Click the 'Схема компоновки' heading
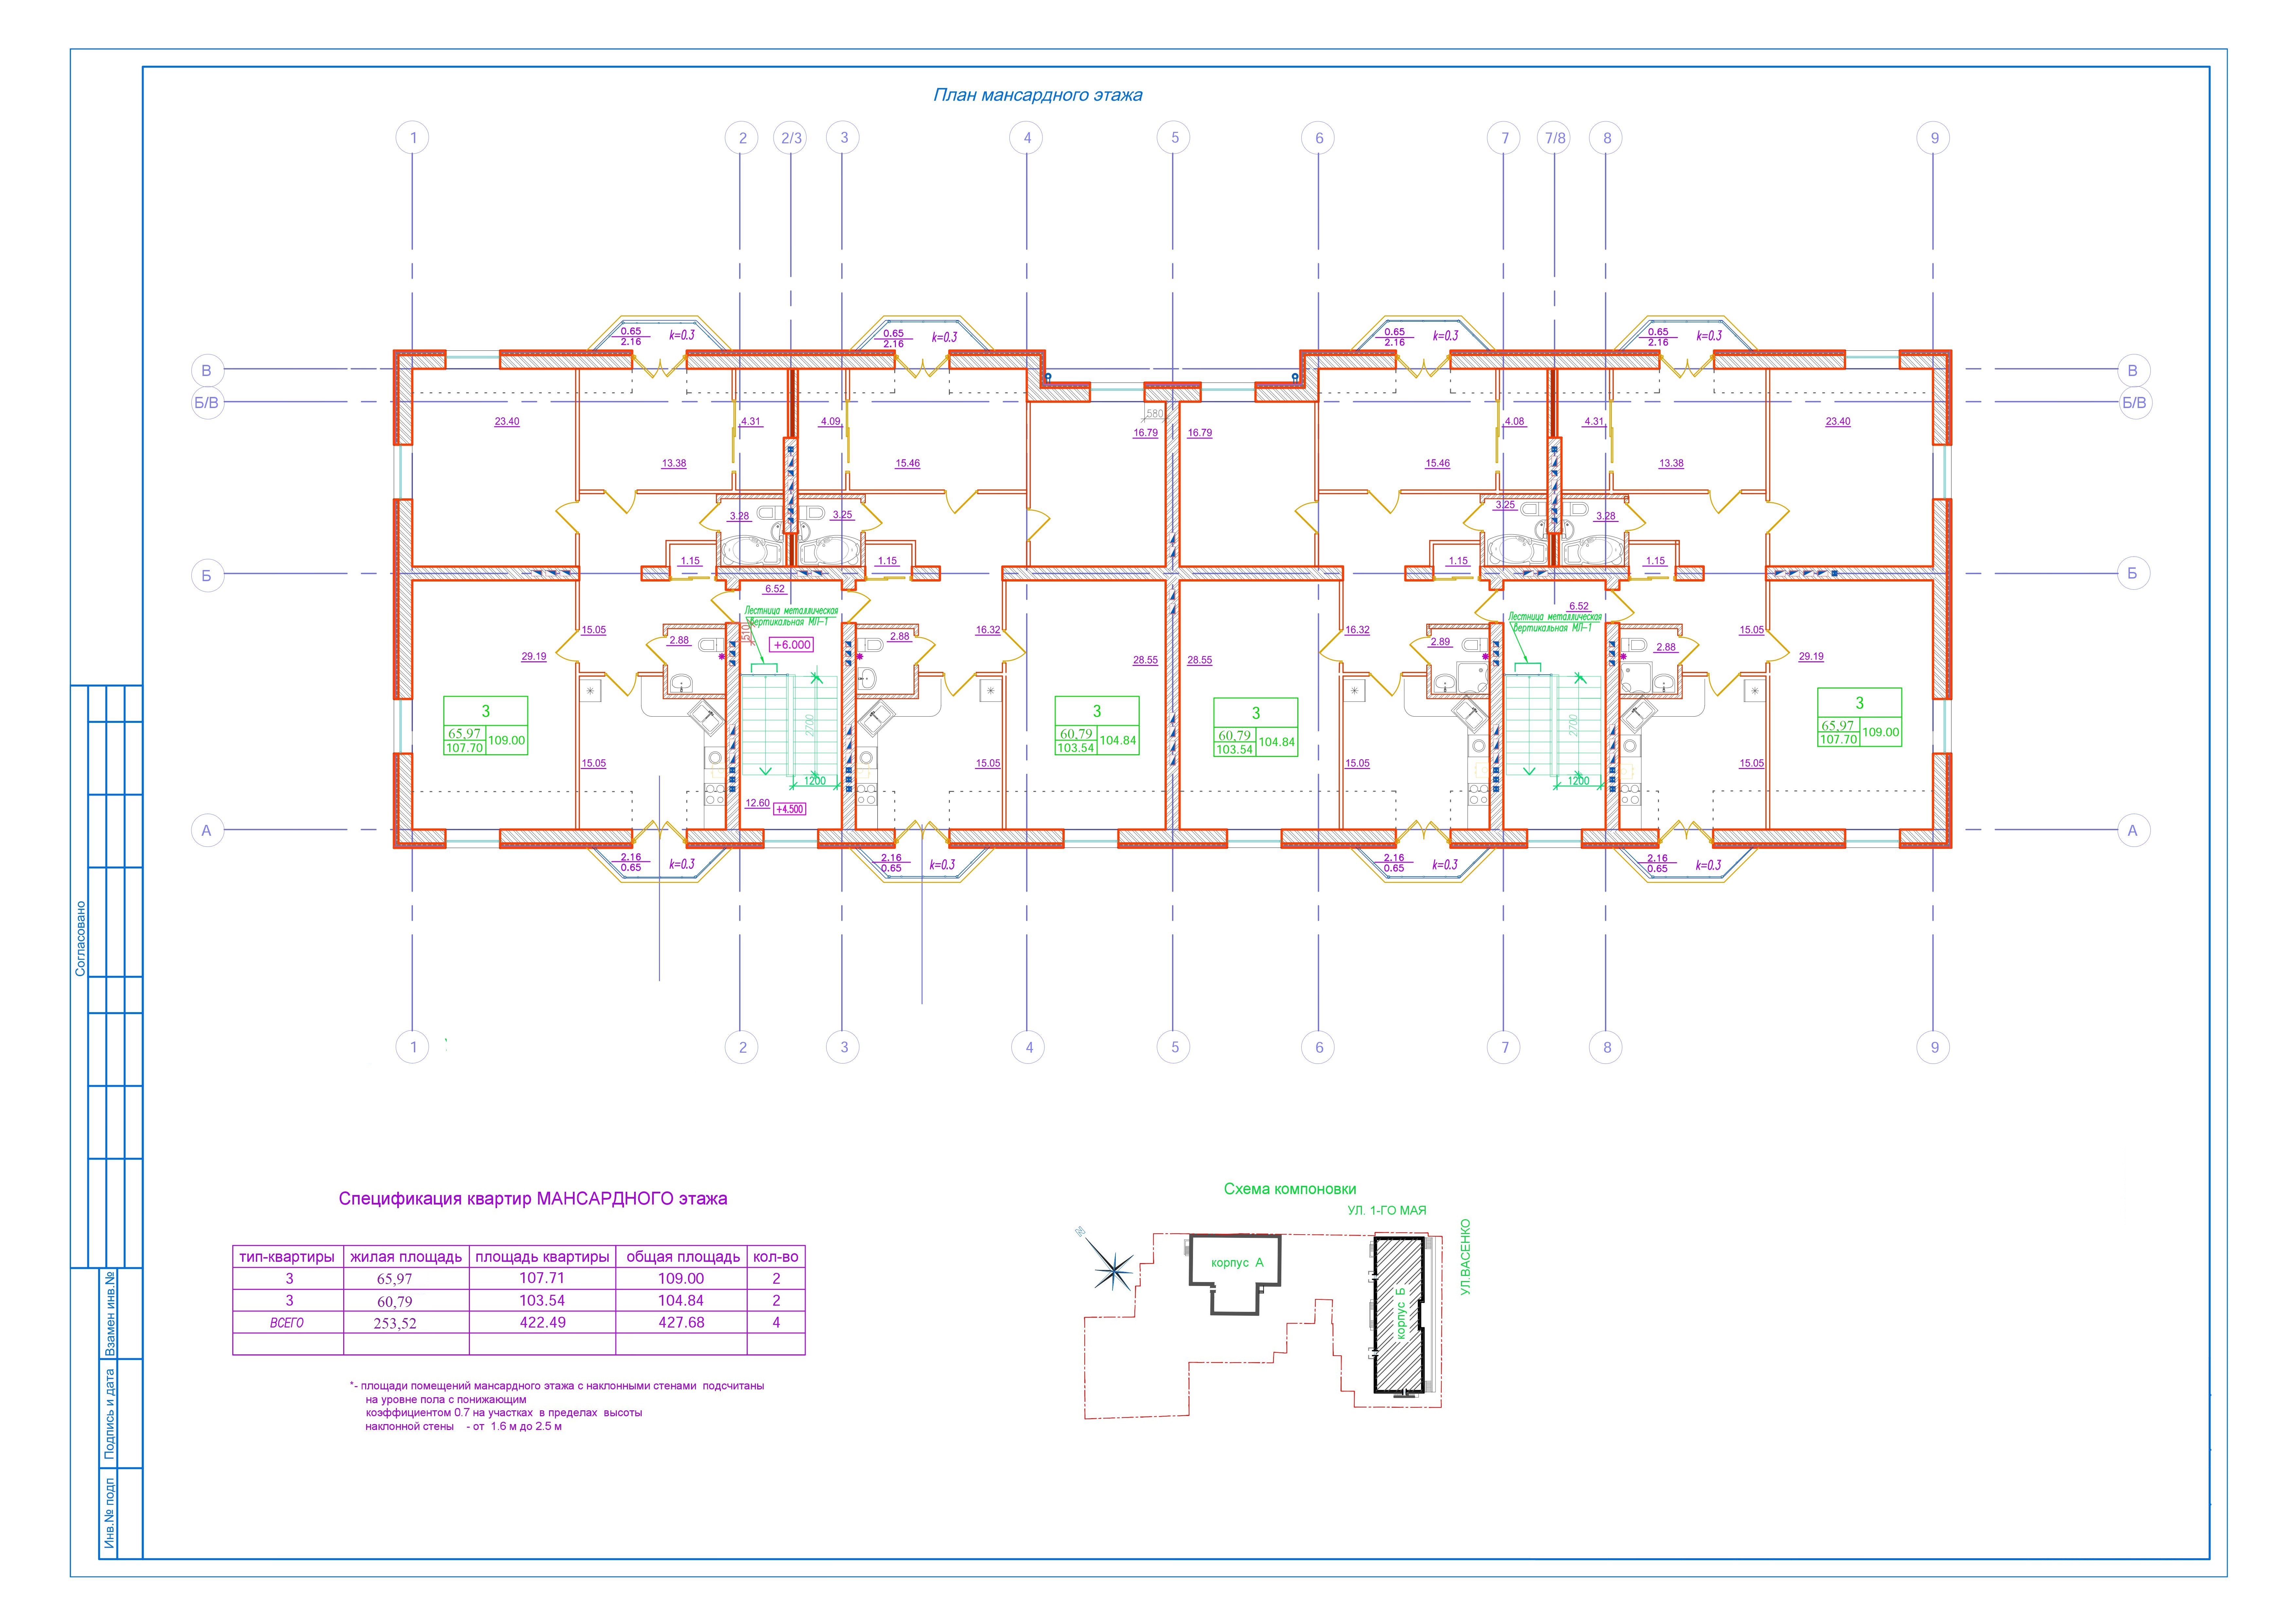2296x1624 pixels. click(x=1290, y=1189)
